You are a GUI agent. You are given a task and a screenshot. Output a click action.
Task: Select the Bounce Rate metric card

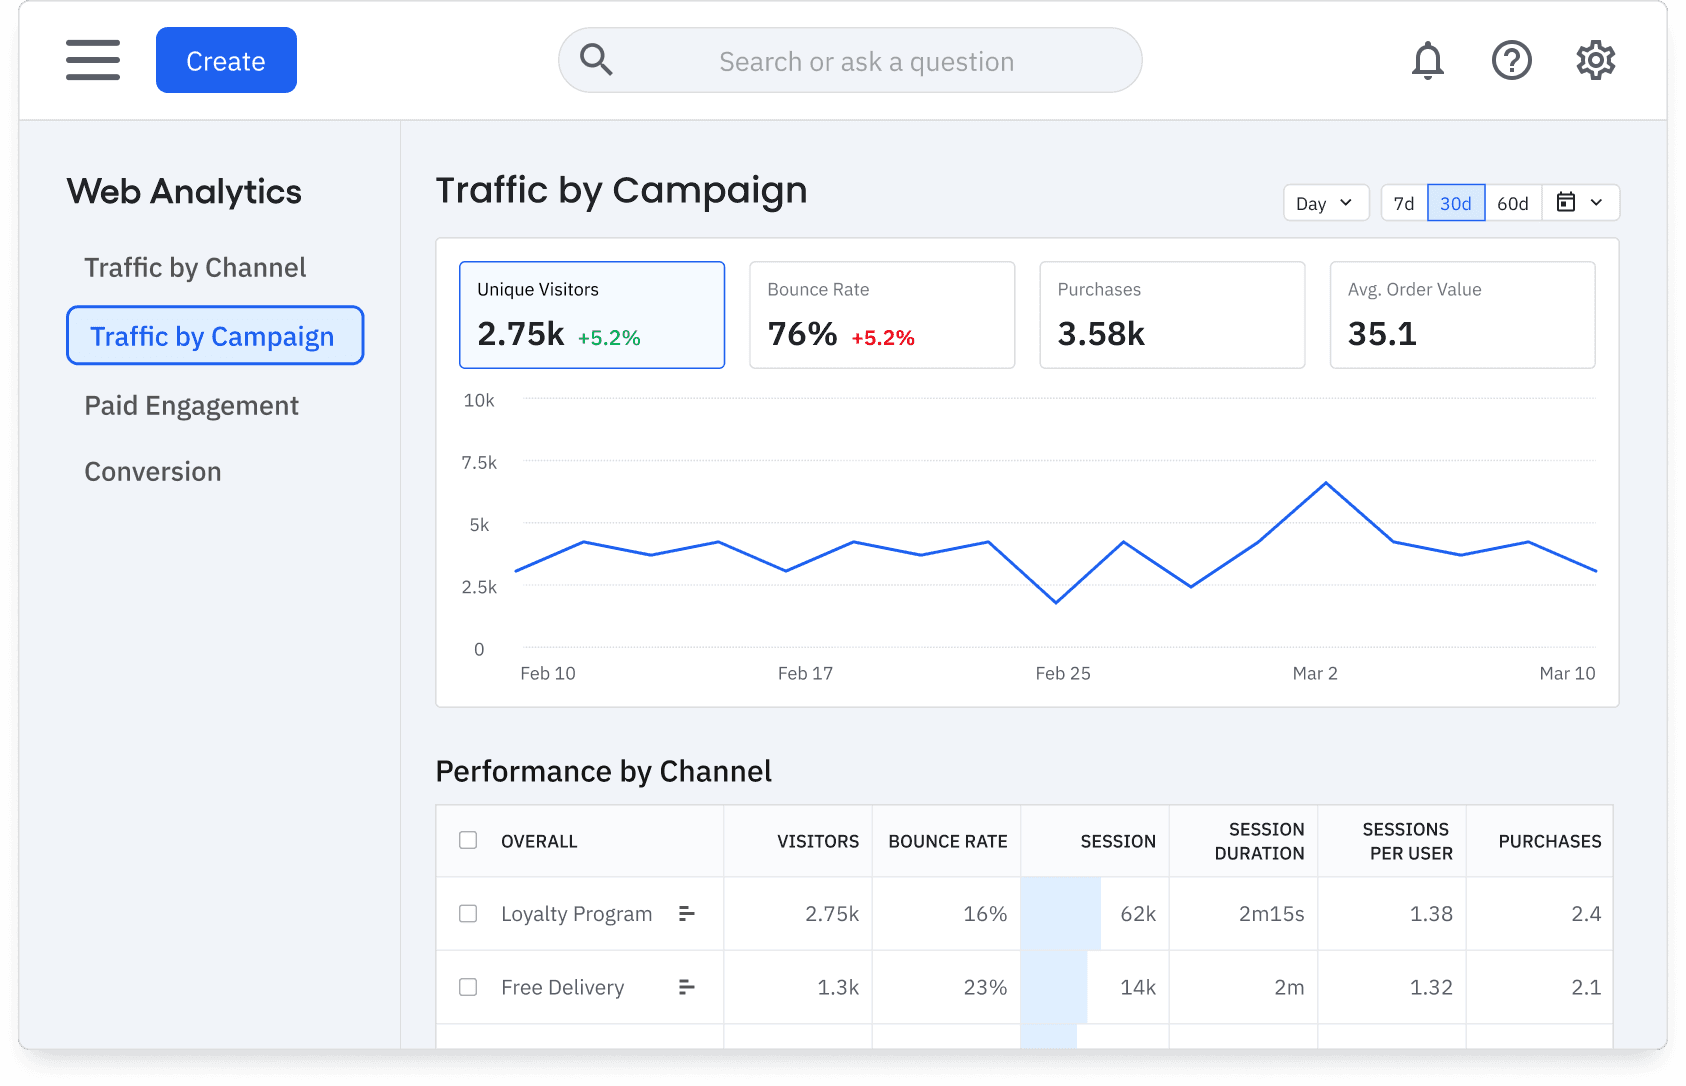coord(882,315)
